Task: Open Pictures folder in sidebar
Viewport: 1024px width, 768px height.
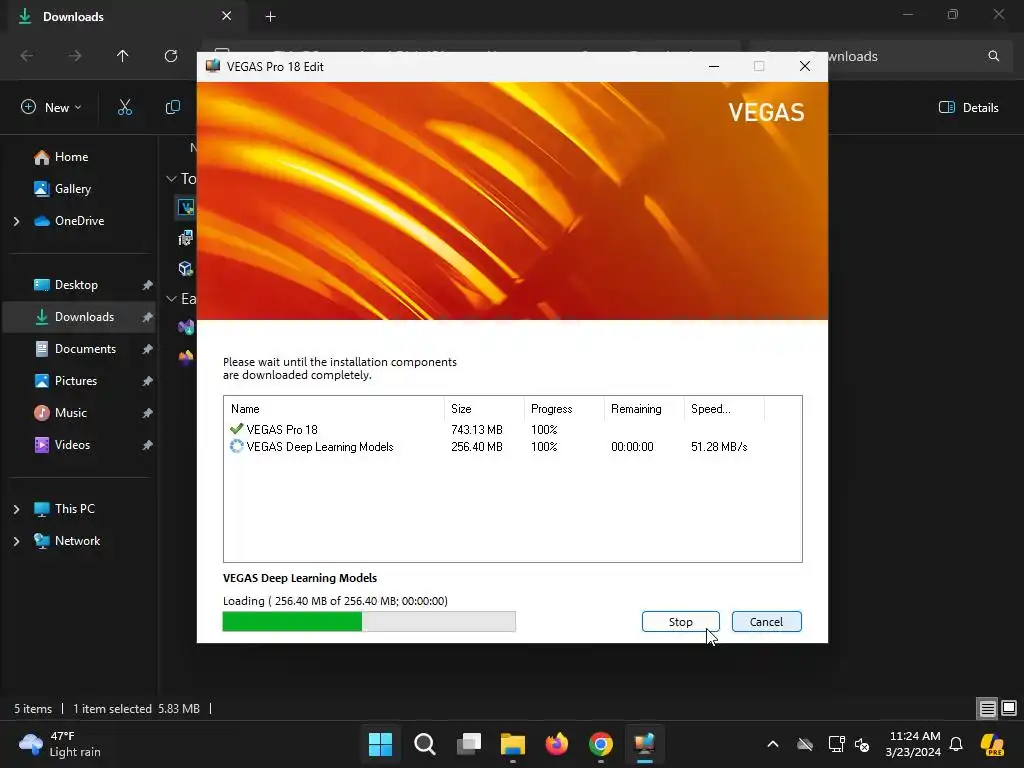Action: coord(76,381)
